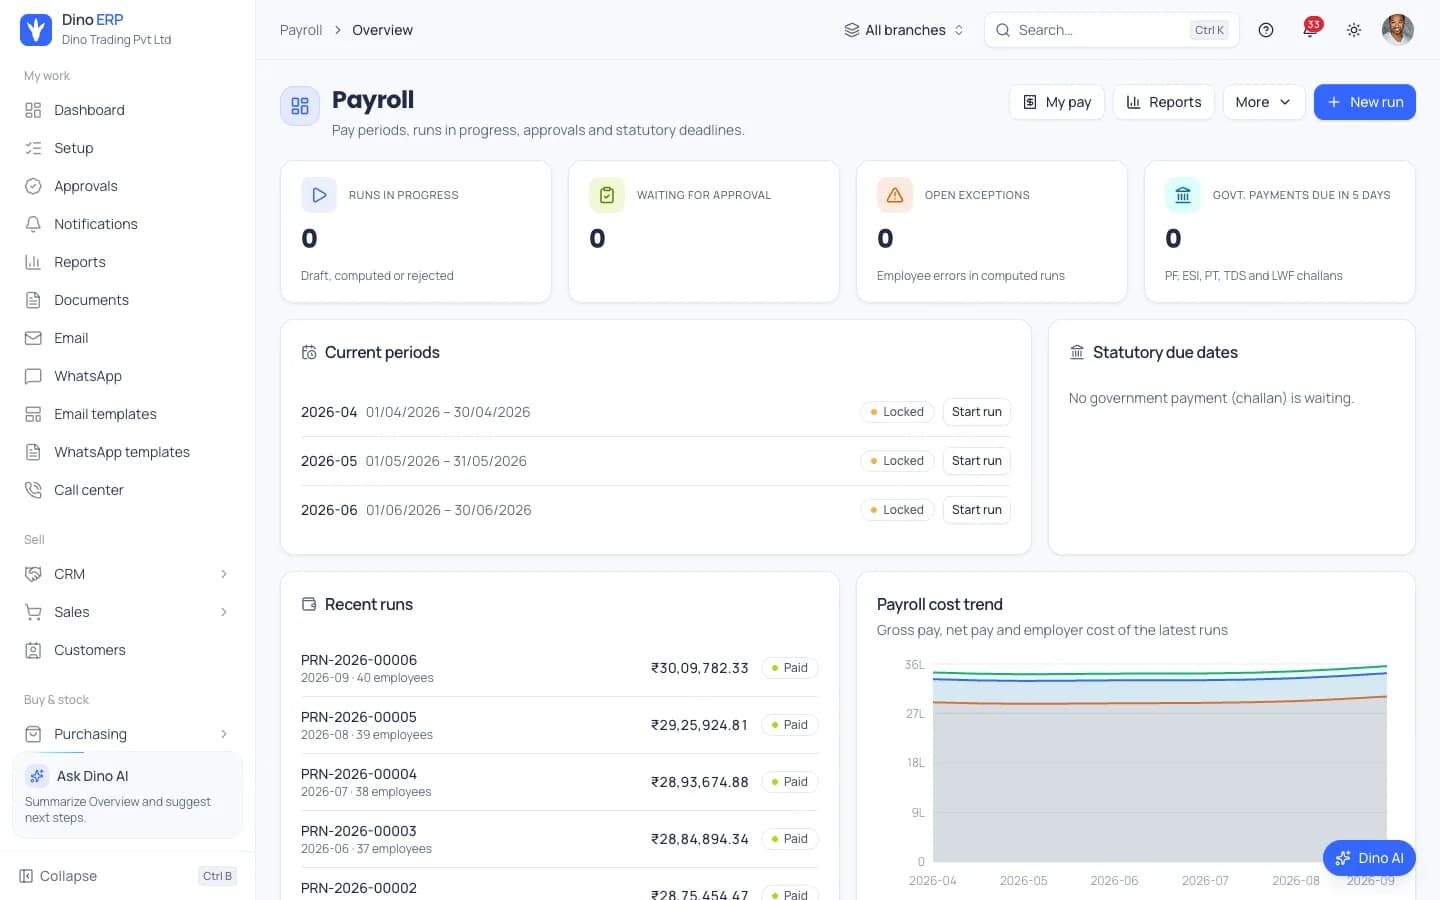
Task: Open Customers in the sidebar
Action: pos(127,650)
